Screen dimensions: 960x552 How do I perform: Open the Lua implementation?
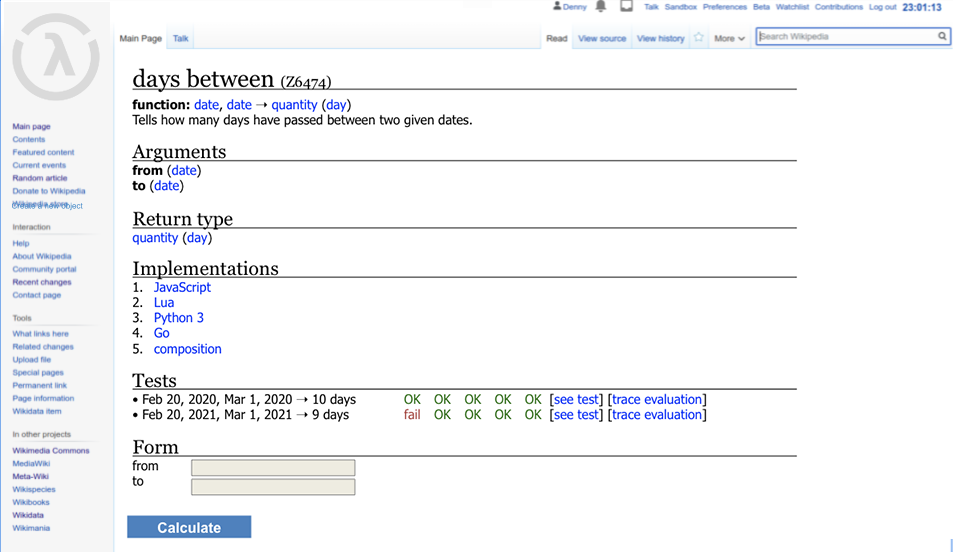[163, 302]
